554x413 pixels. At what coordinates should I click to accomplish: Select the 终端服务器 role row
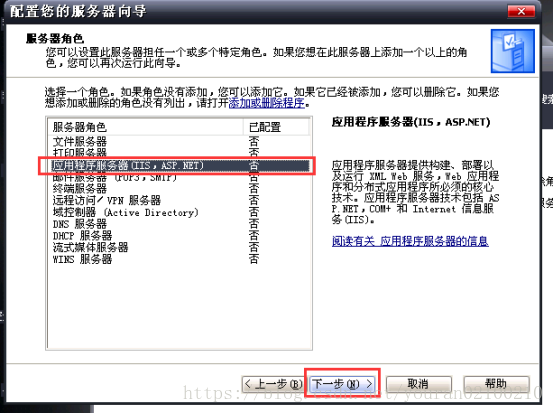(x=179, y=189)
